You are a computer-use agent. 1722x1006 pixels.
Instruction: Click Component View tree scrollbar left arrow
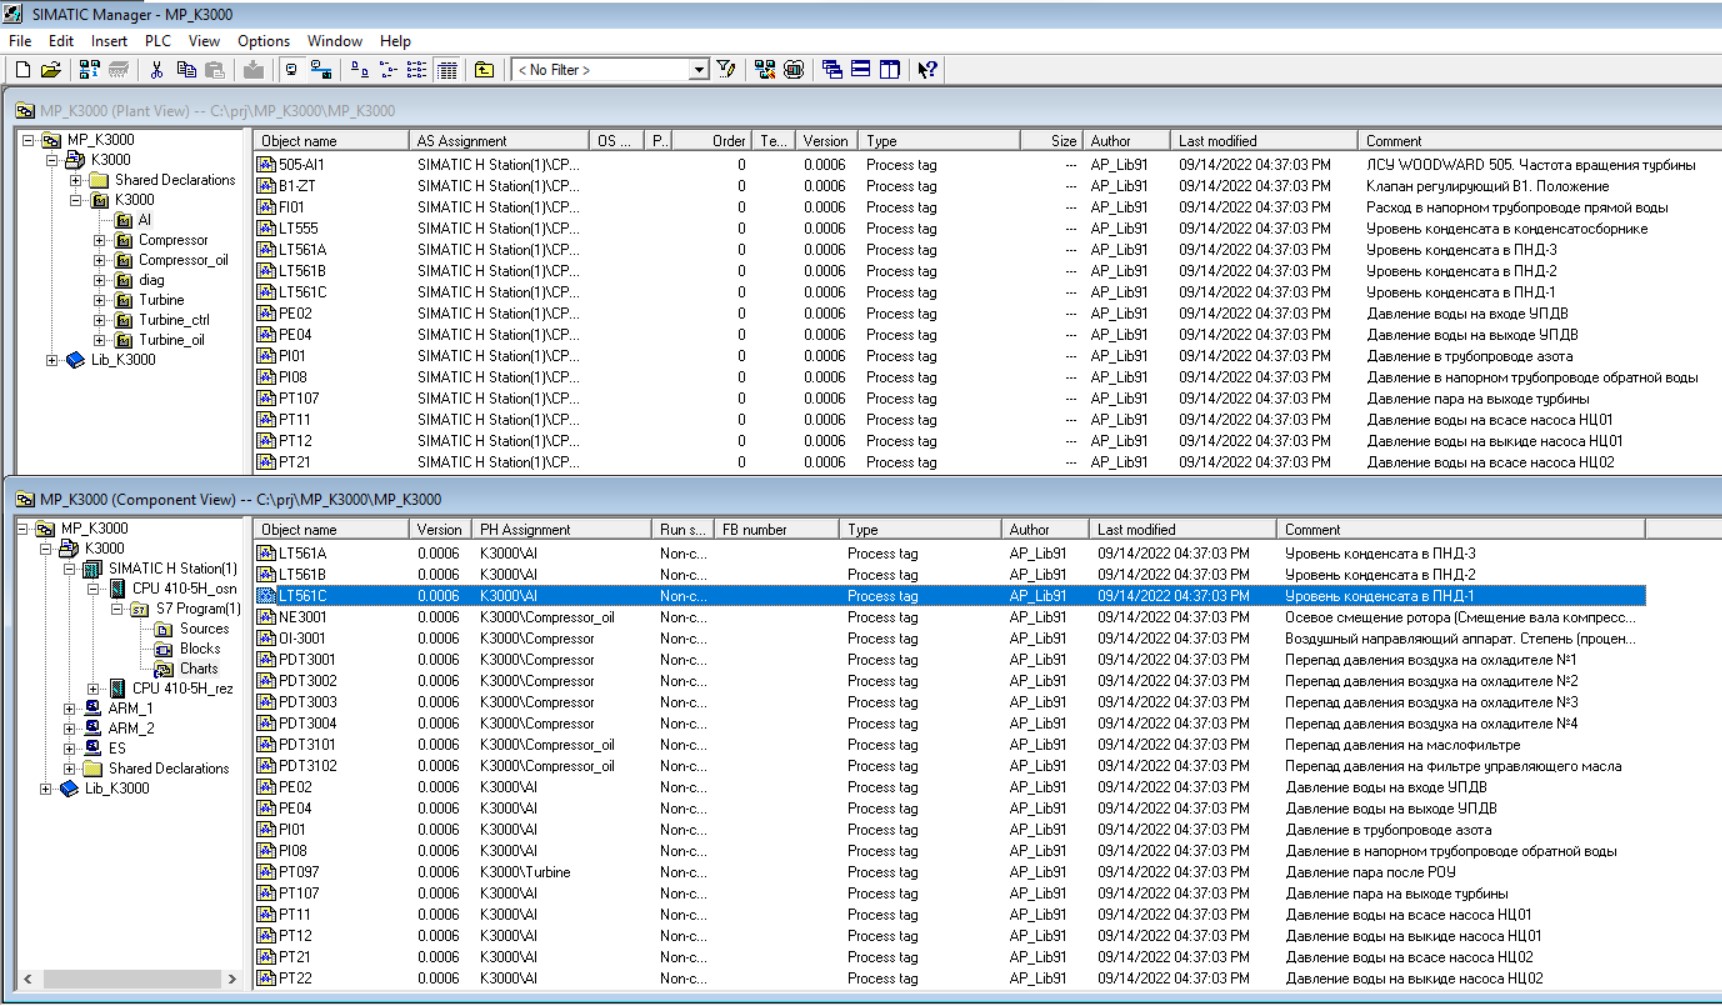pos(28,979)
